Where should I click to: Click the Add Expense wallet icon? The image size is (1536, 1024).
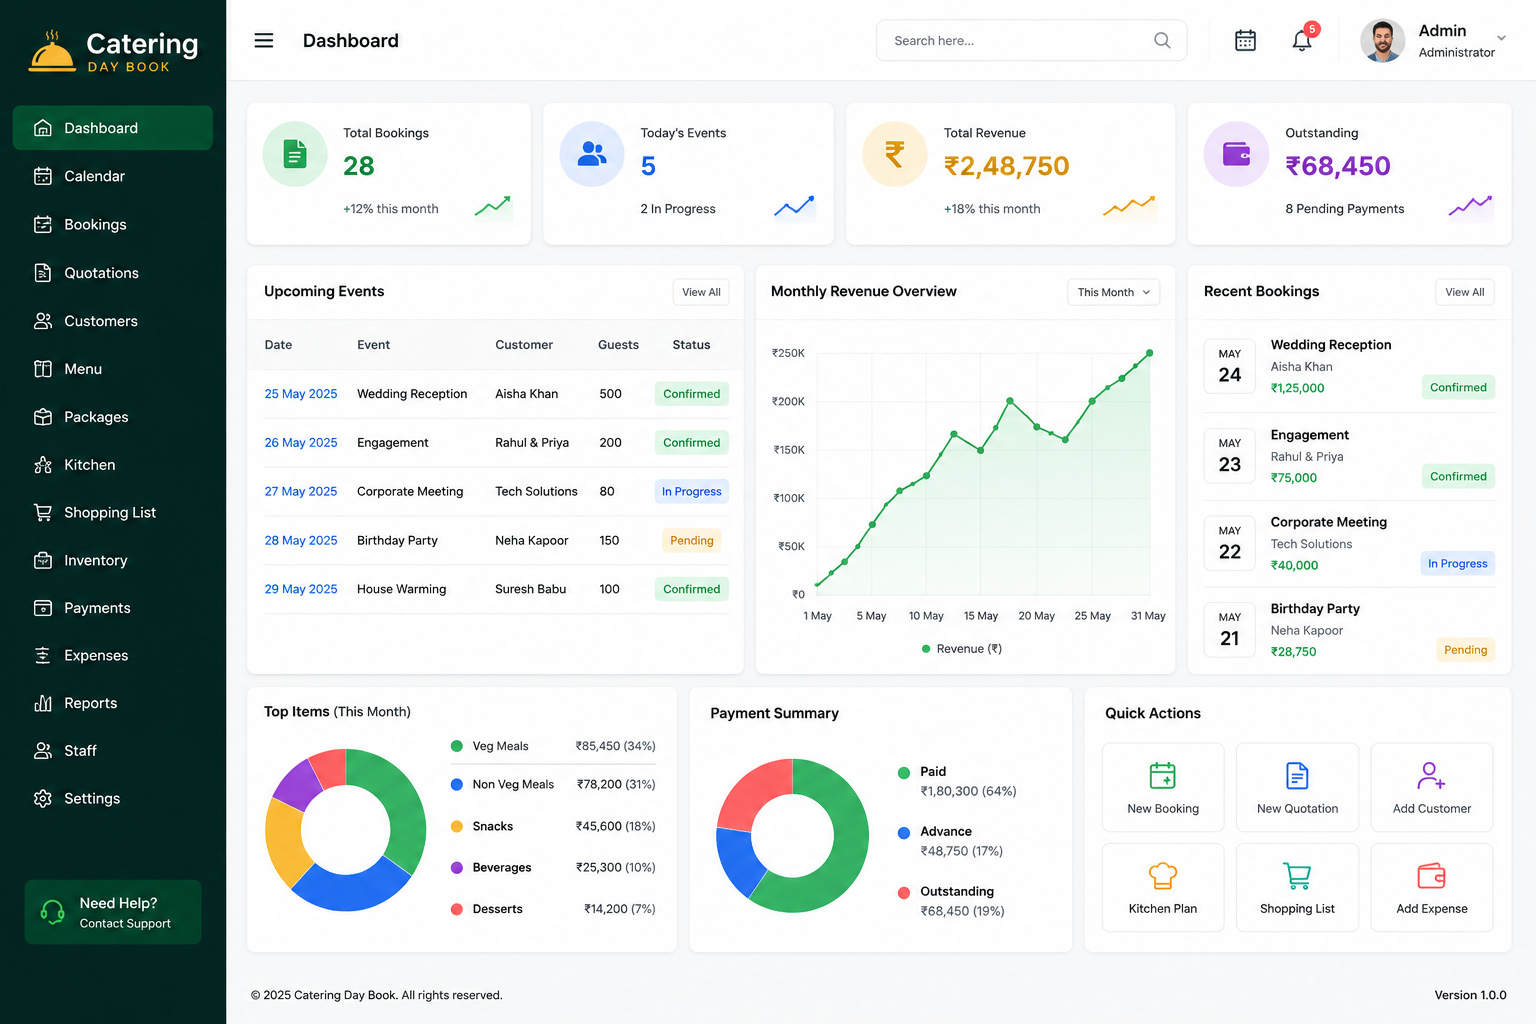[x=1431, y=876]
